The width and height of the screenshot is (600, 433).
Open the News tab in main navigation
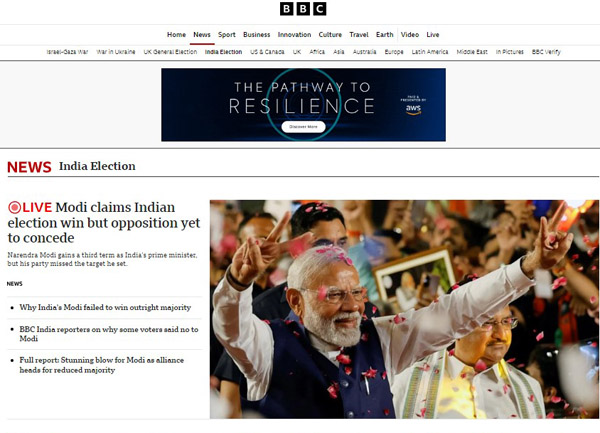(202, 34)
